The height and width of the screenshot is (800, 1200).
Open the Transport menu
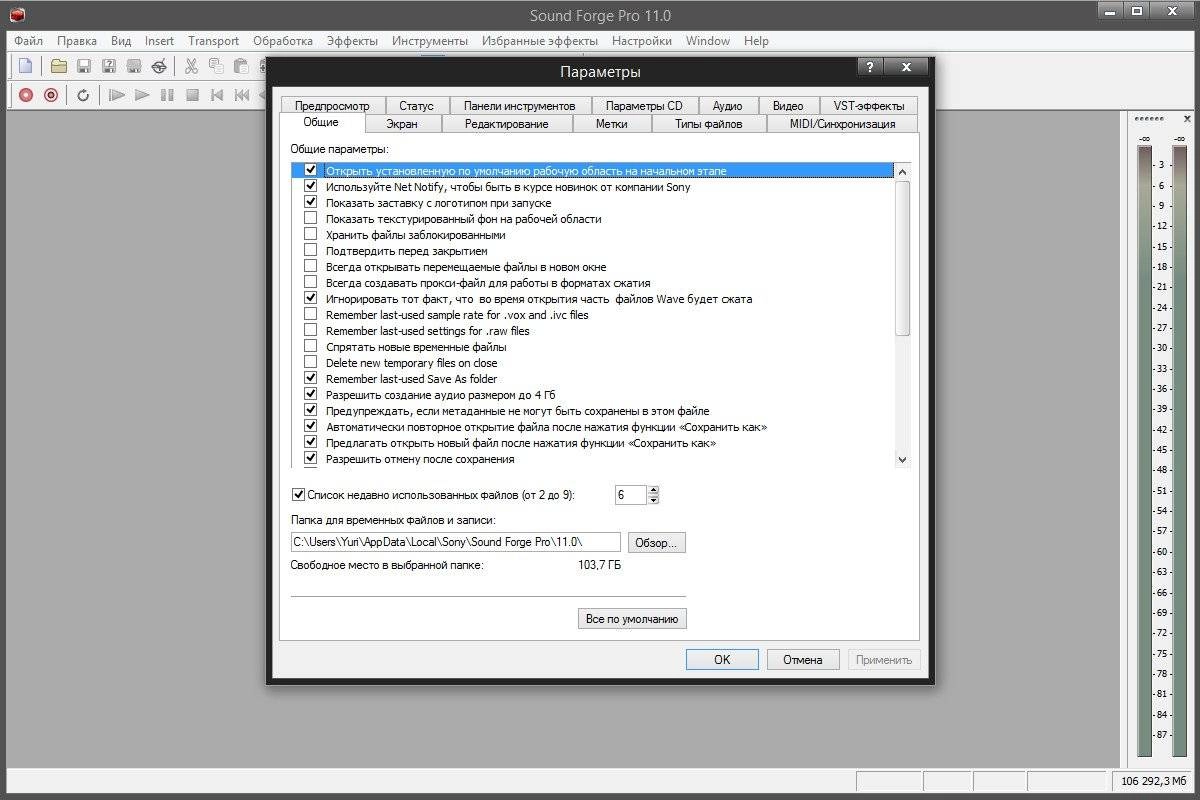coord(213,41)
